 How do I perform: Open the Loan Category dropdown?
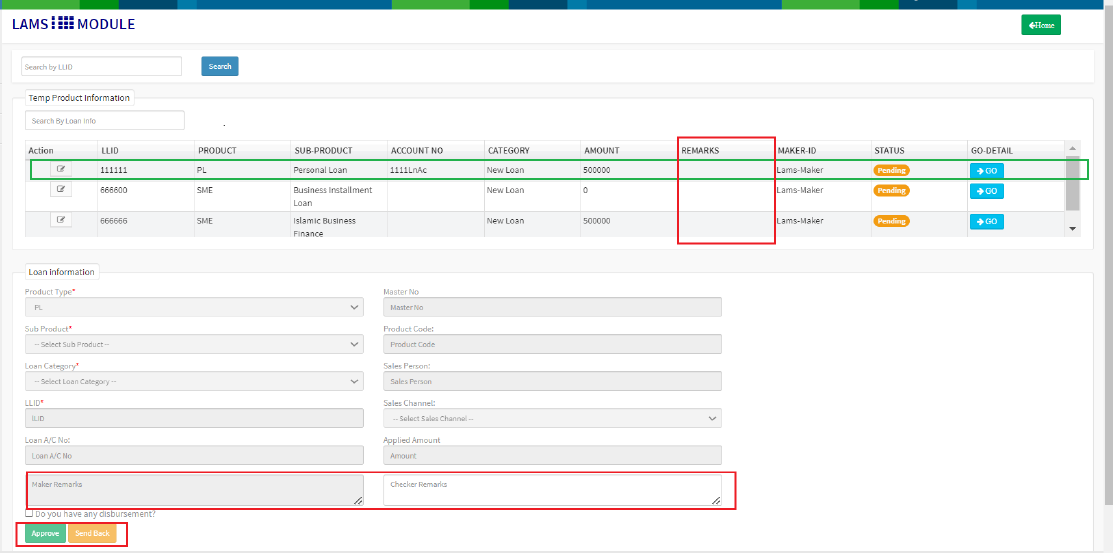tap(194, 381)
